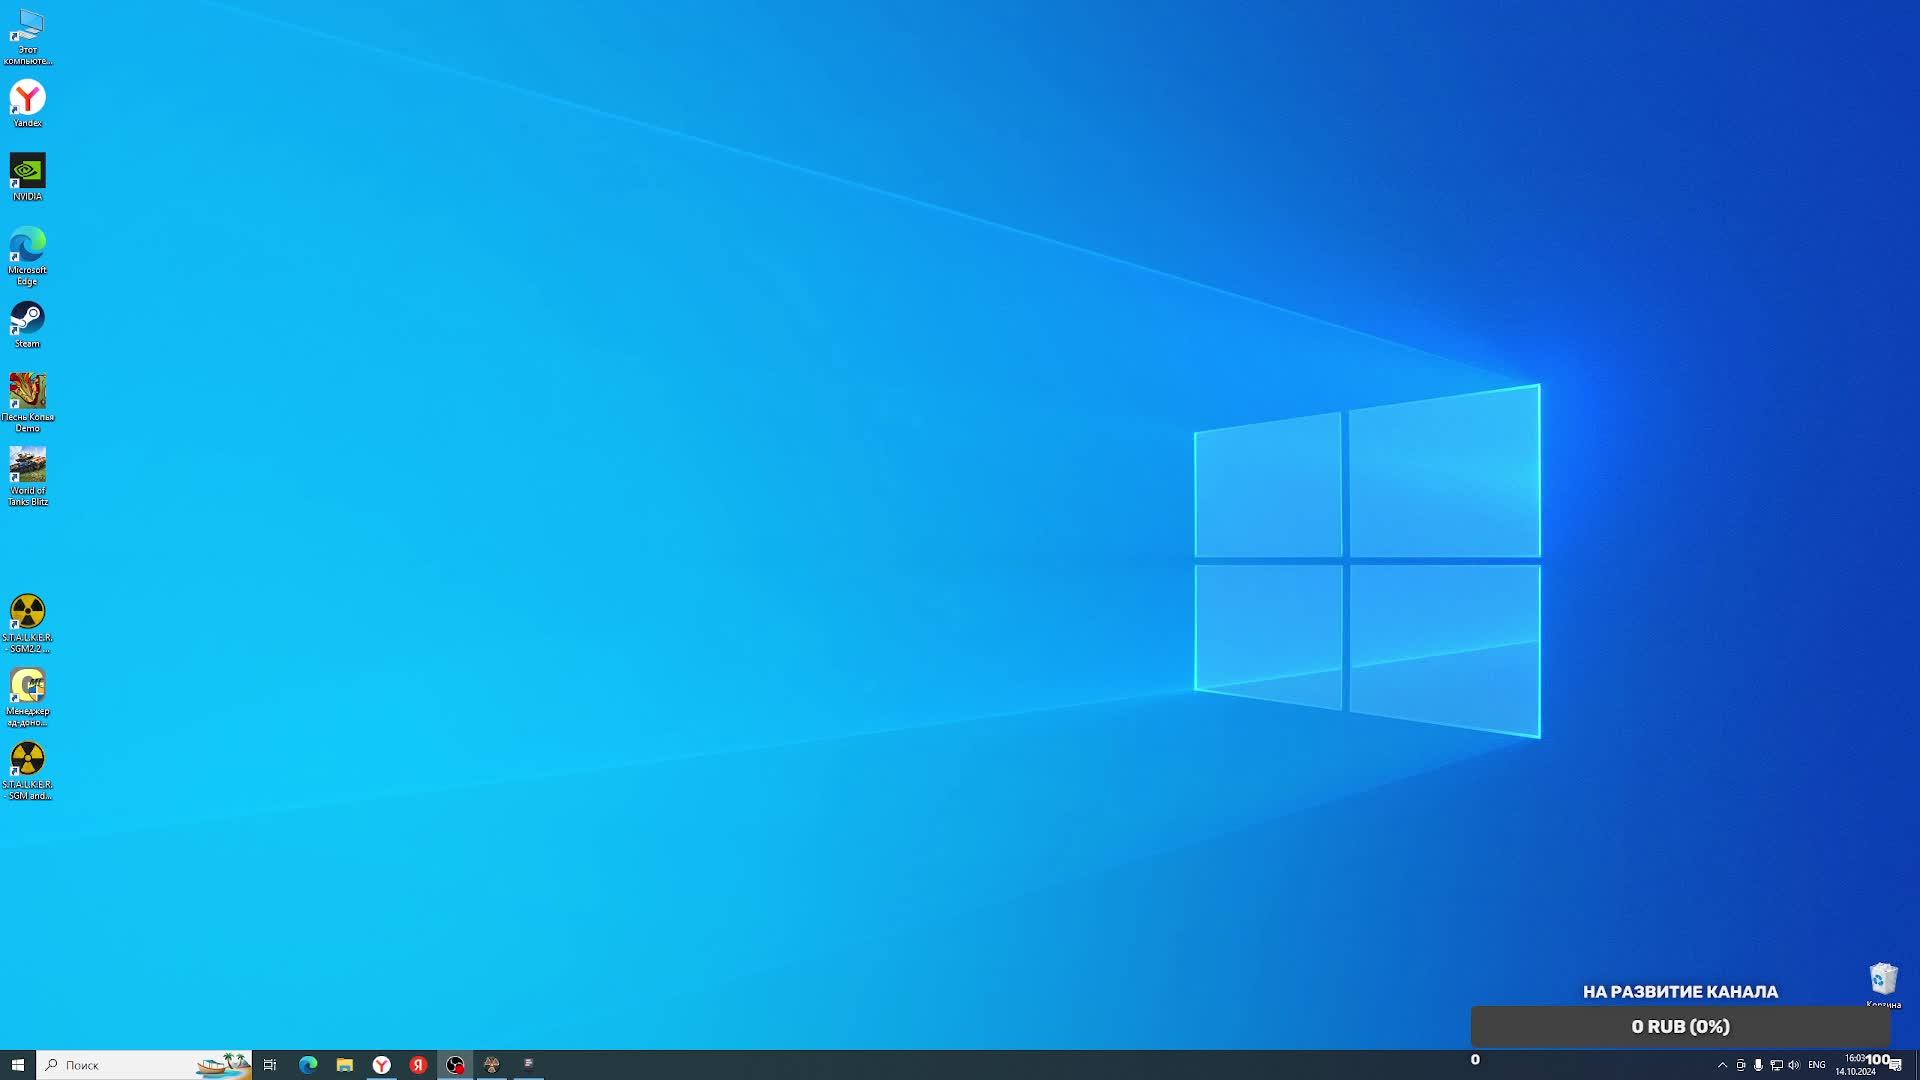Image resolution: width=1920 pixels, height=1080 pixels.
Task: Open the Windows Start menu
Action: (x=18, y=1065)
